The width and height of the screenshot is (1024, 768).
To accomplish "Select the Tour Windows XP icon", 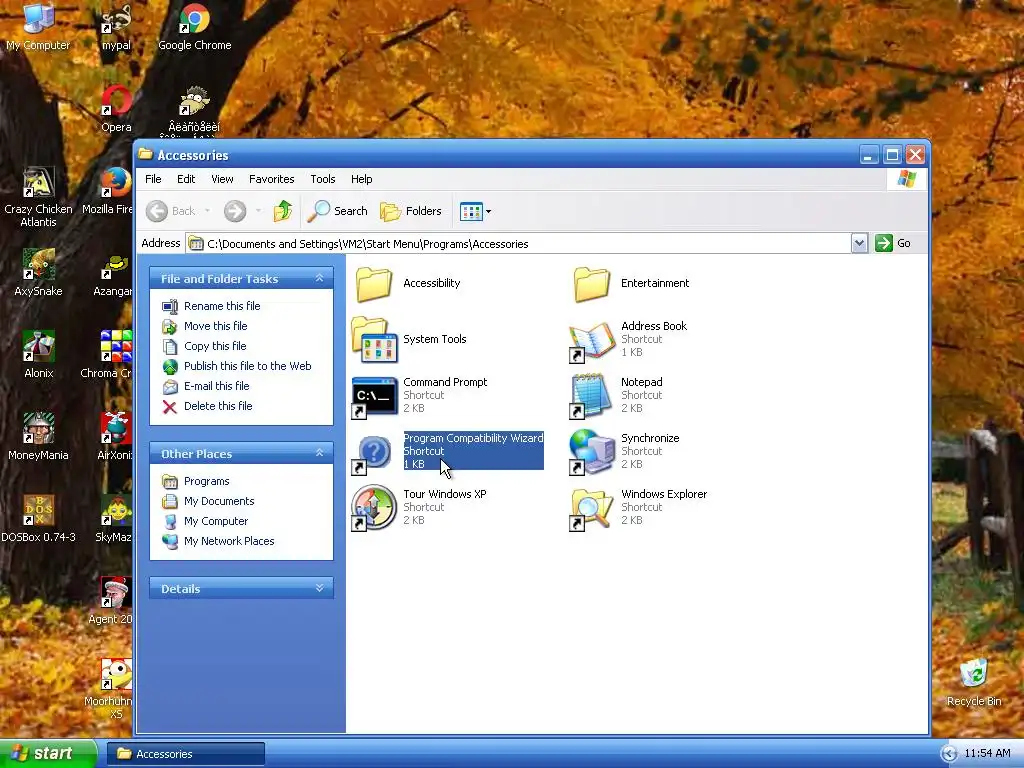I will click(374, 508).
